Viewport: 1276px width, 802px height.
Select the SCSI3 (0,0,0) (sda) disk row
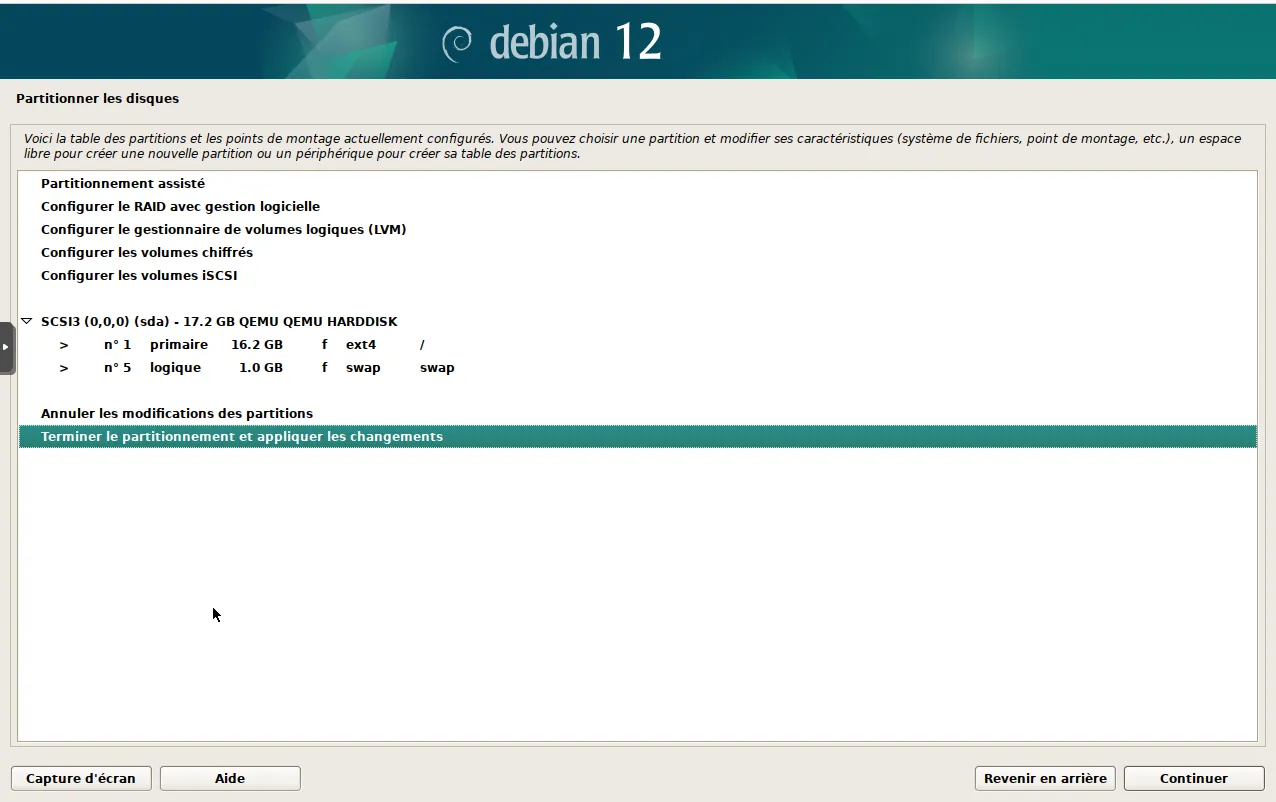[x=638, y=322]
